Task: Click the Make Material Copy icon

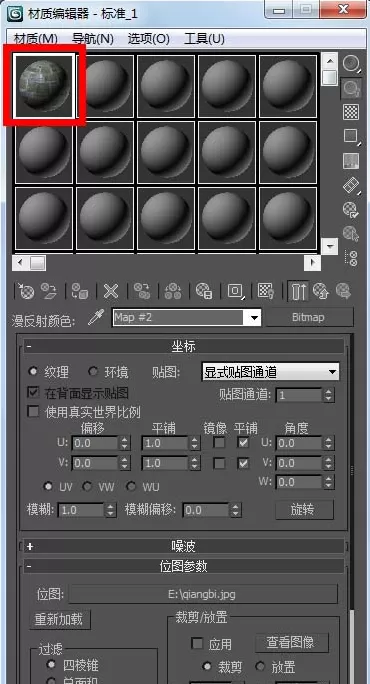Action: 142,291
